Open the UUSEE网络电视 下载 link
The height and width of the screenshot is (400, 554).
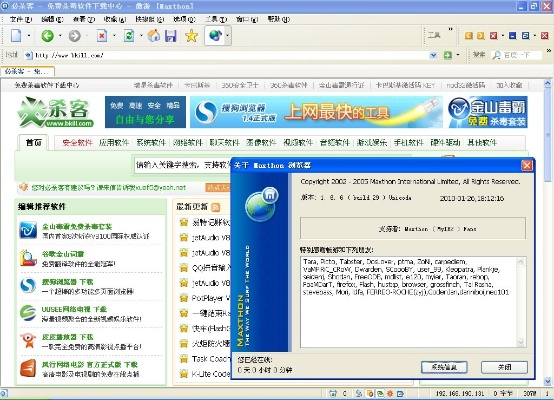[x=74, y=309]
